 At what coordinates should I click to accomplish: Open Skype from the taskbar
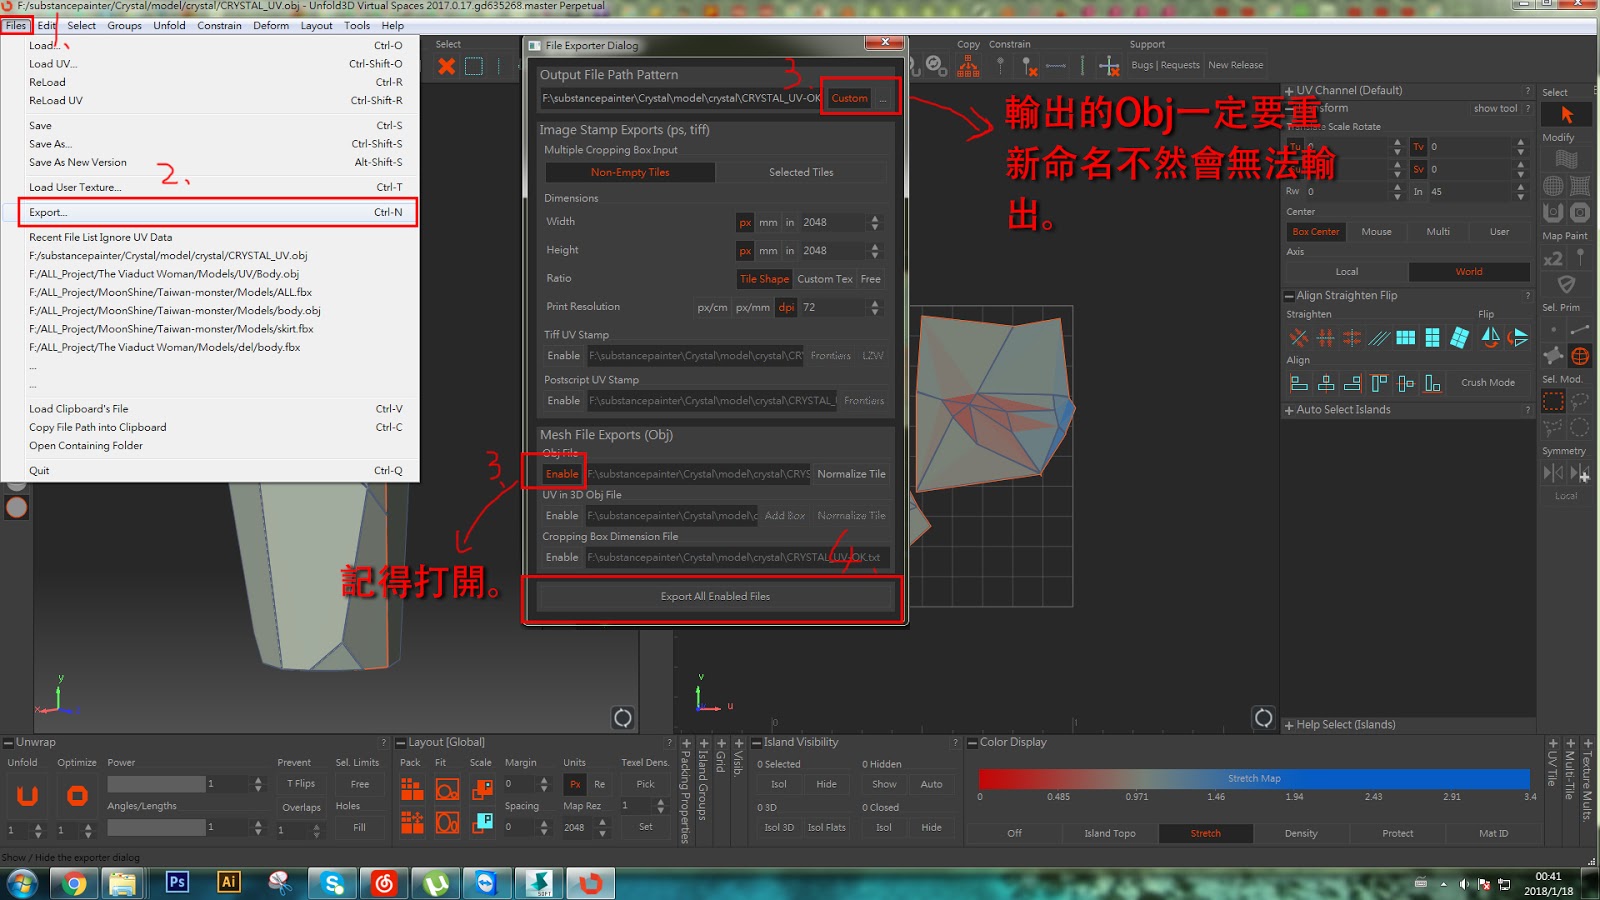(x=333, y=883)
